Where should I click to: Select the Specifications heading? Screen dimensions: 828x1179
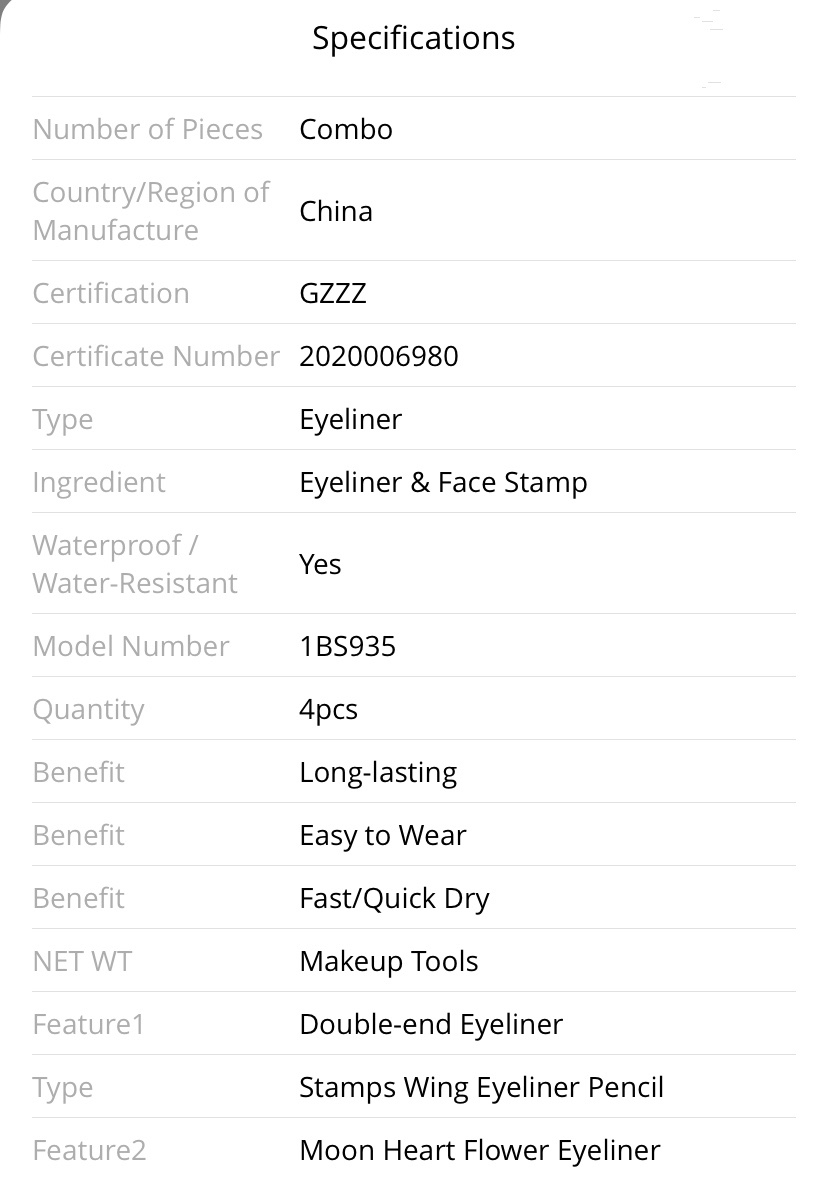(414, 38)
